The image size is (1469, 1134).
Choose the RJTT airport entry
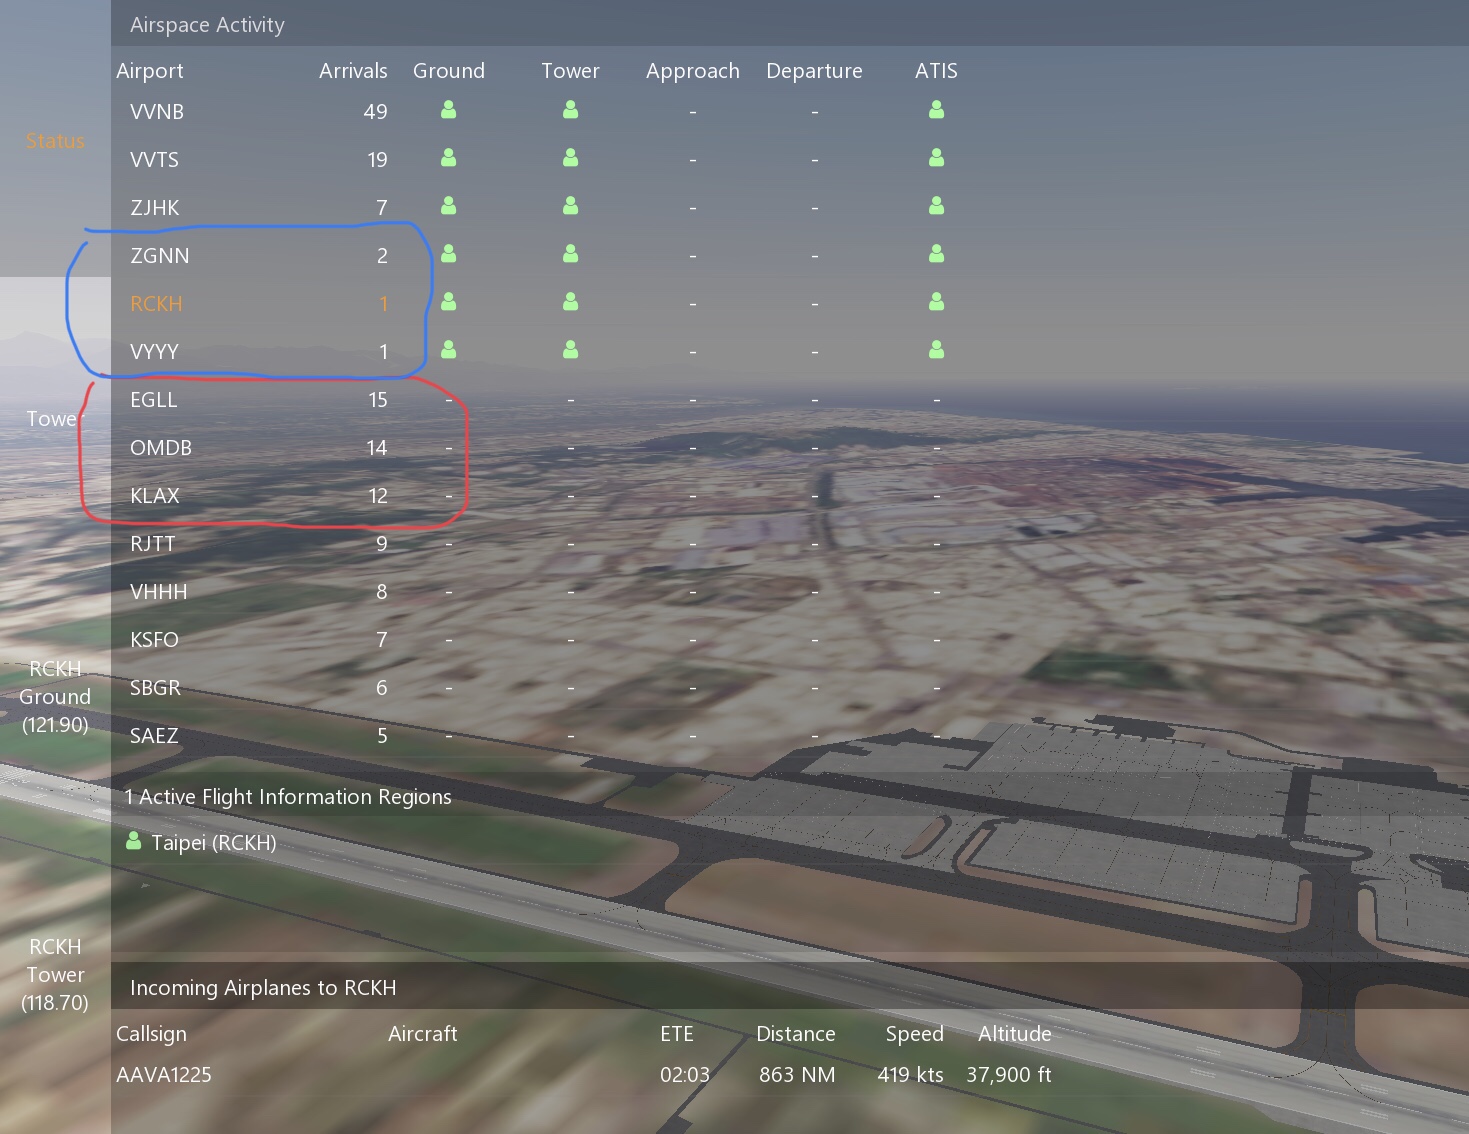pos(153,544)
